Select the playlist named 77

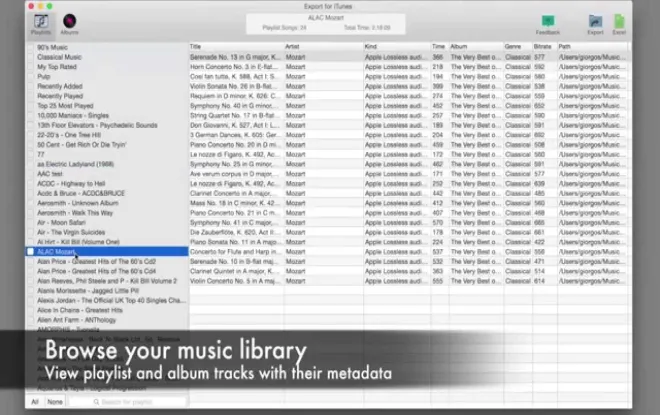(x=40, y=154)
